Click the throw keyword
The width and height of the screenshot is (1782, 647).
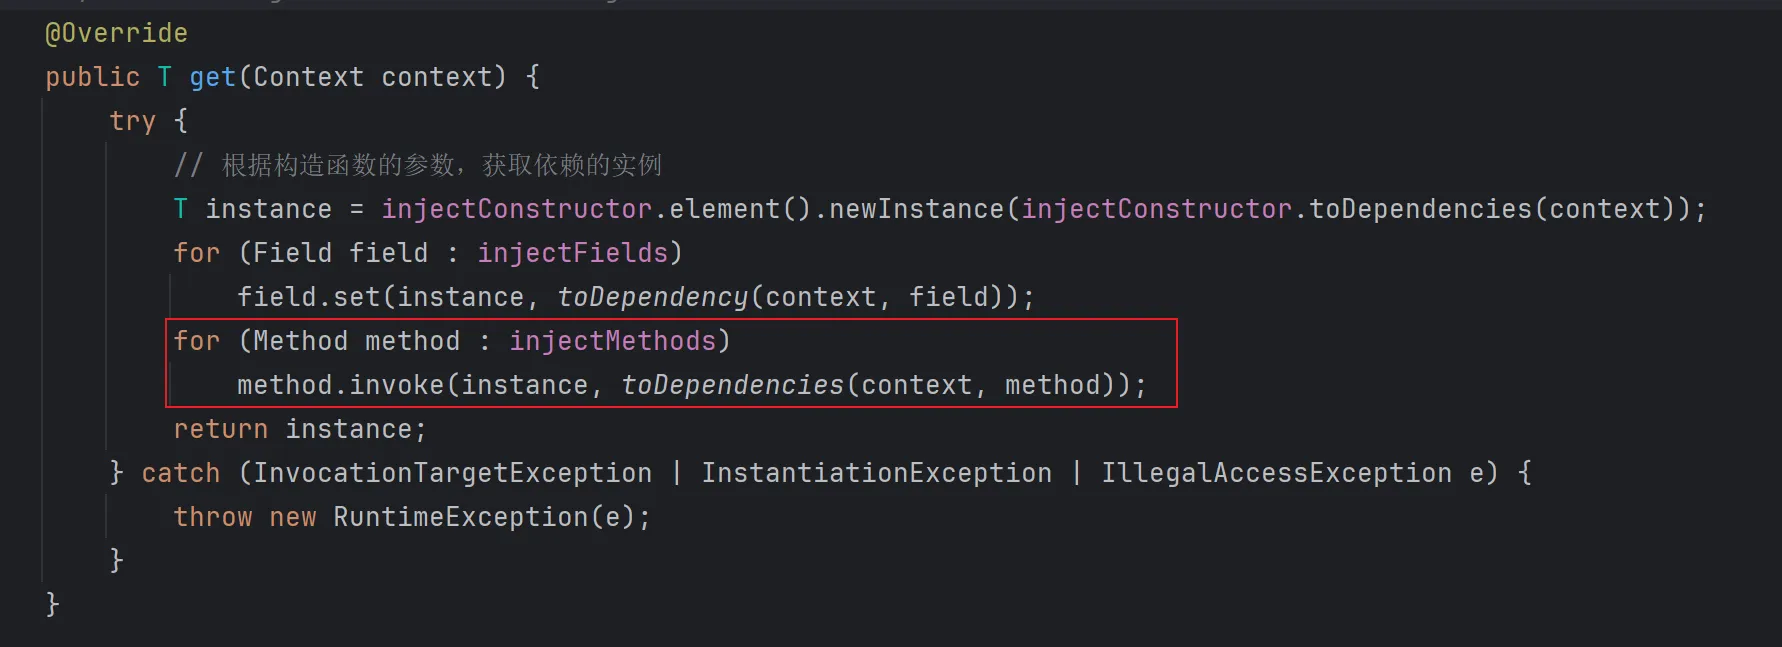(x=212, y=517)
